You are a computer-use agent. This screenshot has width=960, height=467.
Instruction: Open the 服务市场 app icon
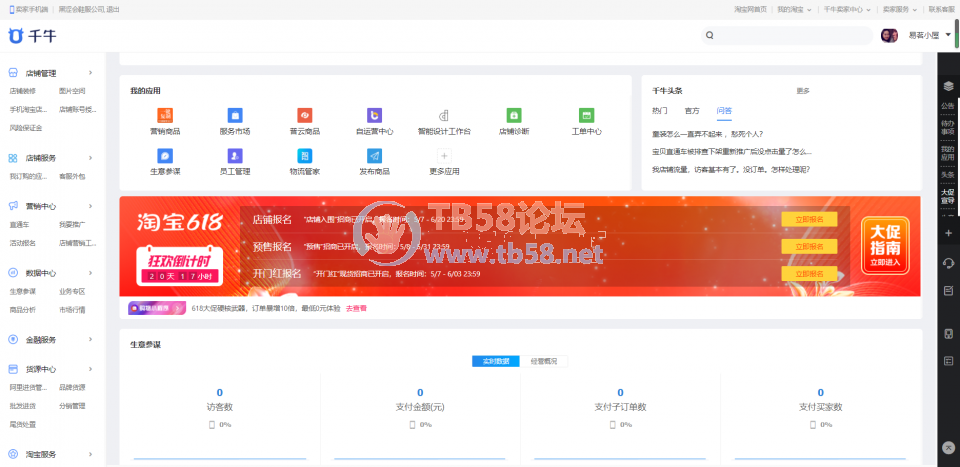(x=235, y=116)
